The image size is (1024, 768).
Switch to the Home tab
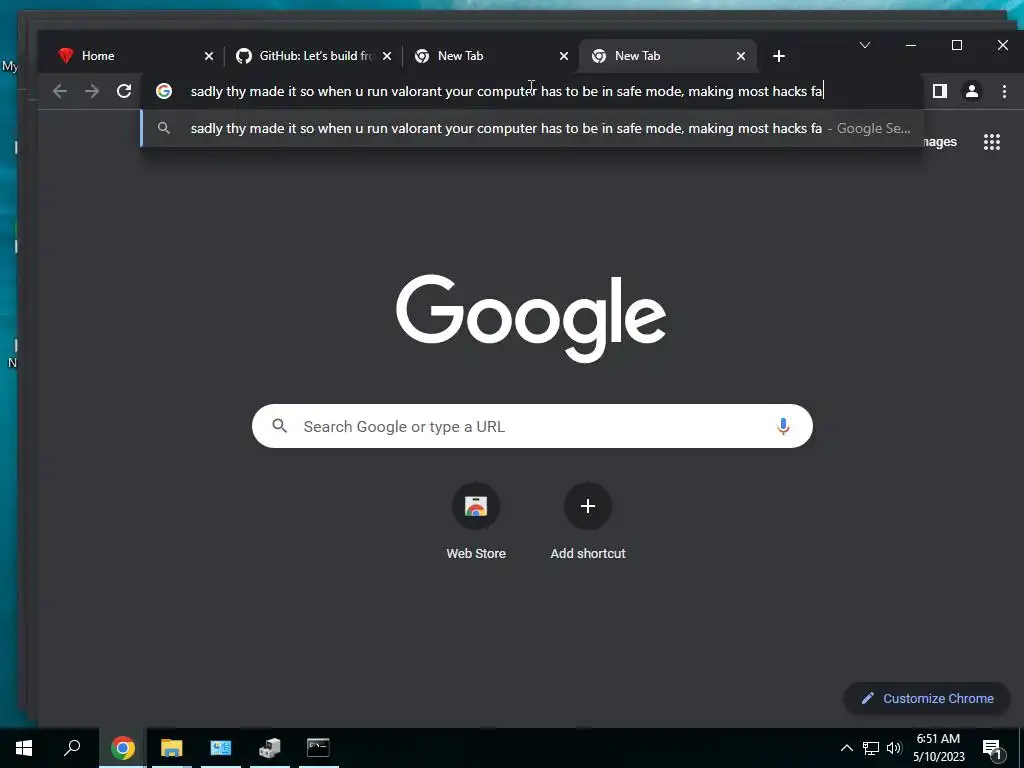[x=134, y=56]
